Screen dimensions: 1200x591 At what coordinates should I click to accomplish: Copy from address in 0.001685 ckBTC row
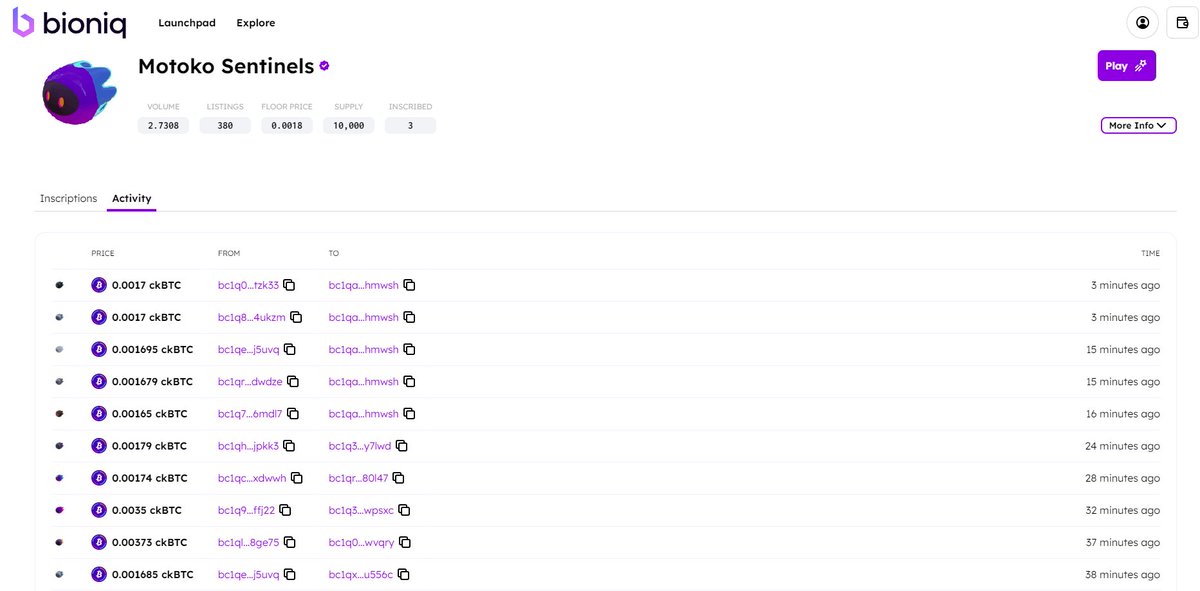click(x=289, y=574)
